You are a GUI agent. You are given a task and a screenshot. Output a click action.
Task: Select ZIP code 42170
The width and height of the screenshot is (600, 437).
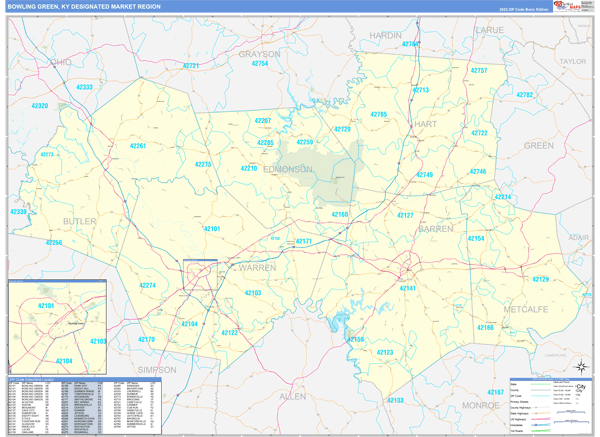[x=147, y=340]
